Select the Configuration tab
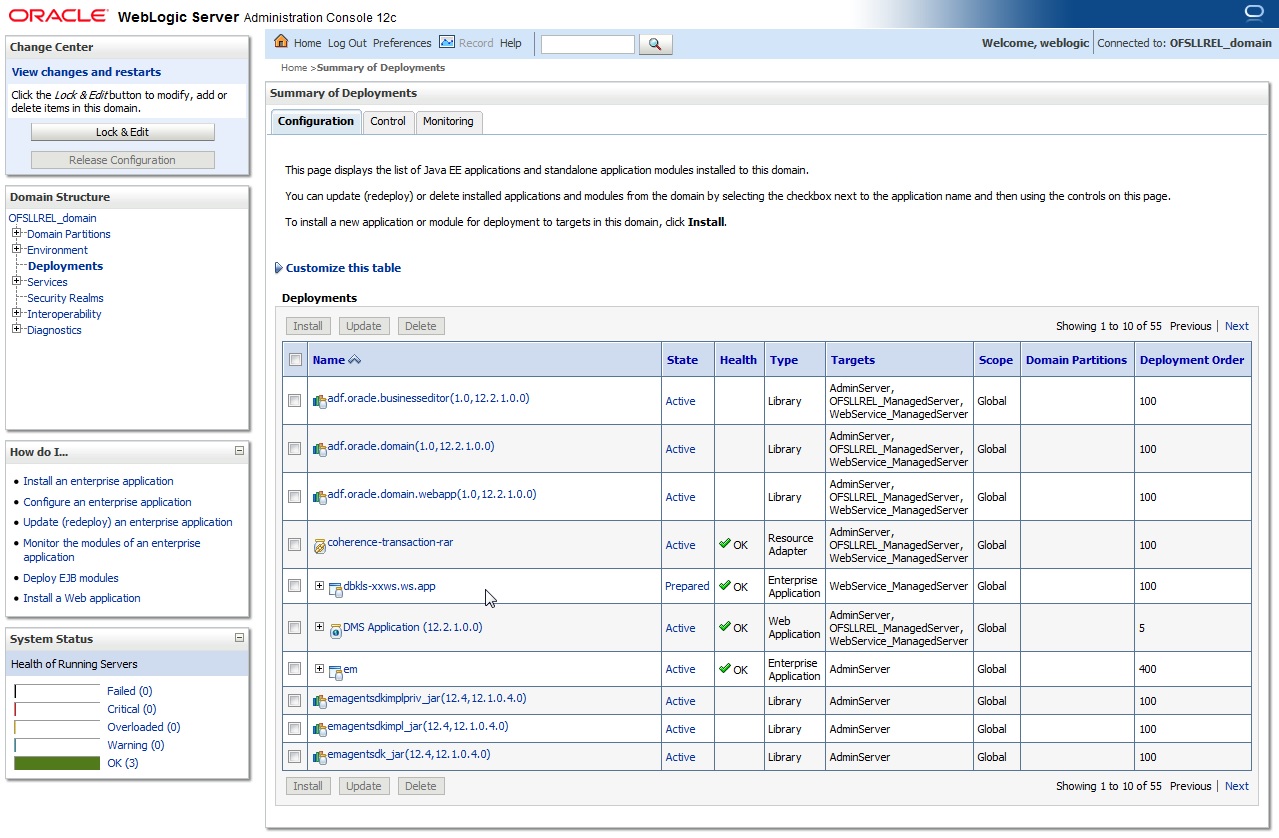 [316, 121]
